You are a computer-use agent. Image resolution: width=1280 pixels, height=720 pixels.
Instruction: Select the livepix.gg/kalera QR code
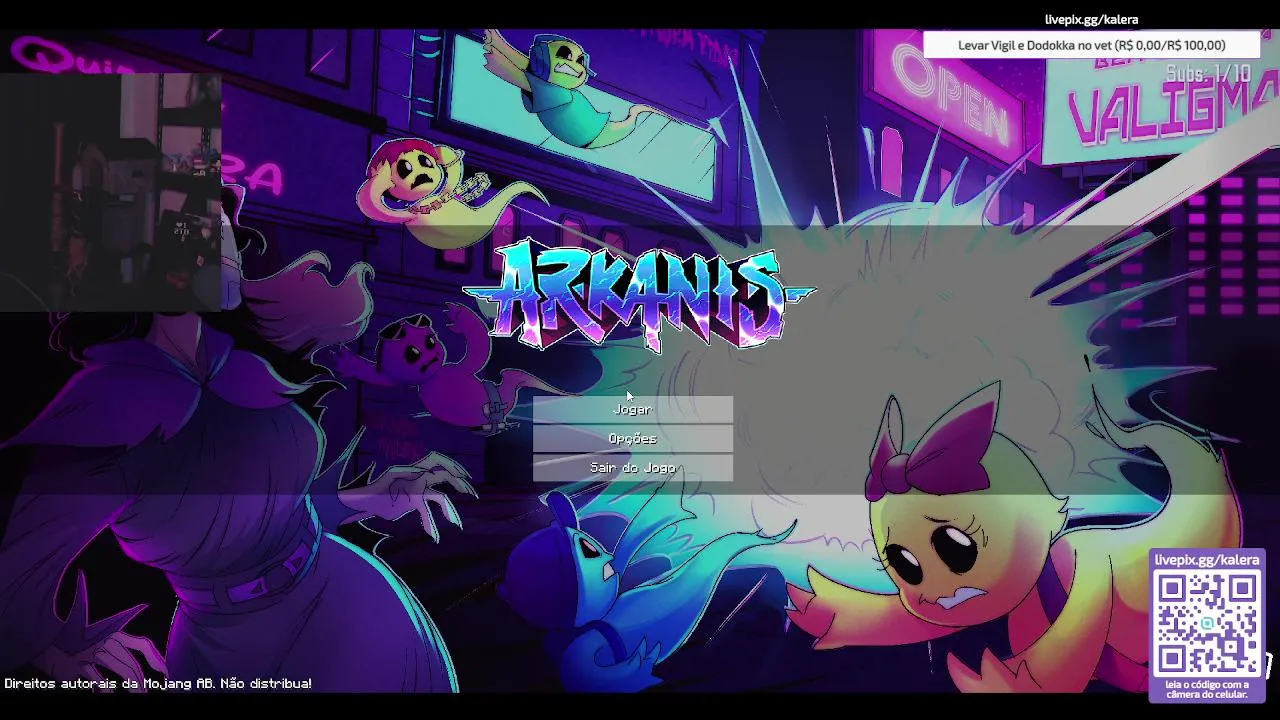(1207, 624)
